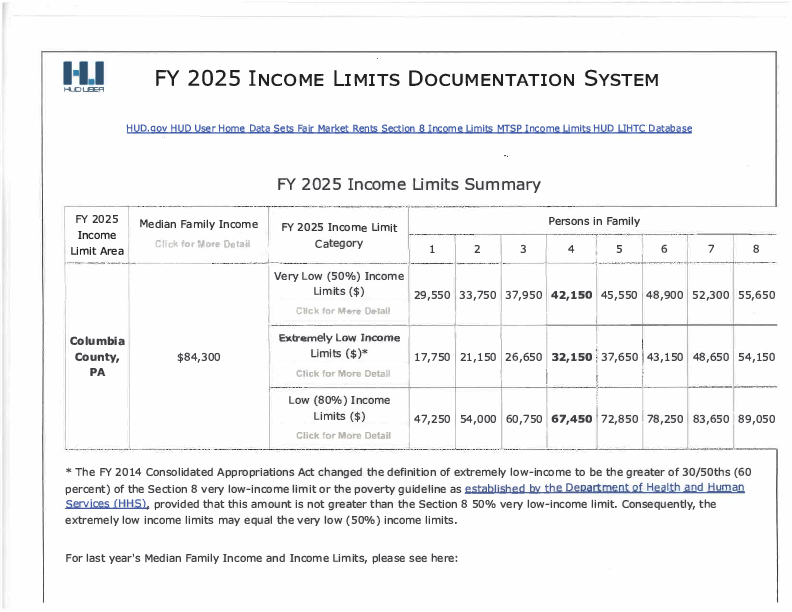Click the bold 67,450 low income value
Image resolution: width=792 pixels, height=612 pixels.
point(571,420)
